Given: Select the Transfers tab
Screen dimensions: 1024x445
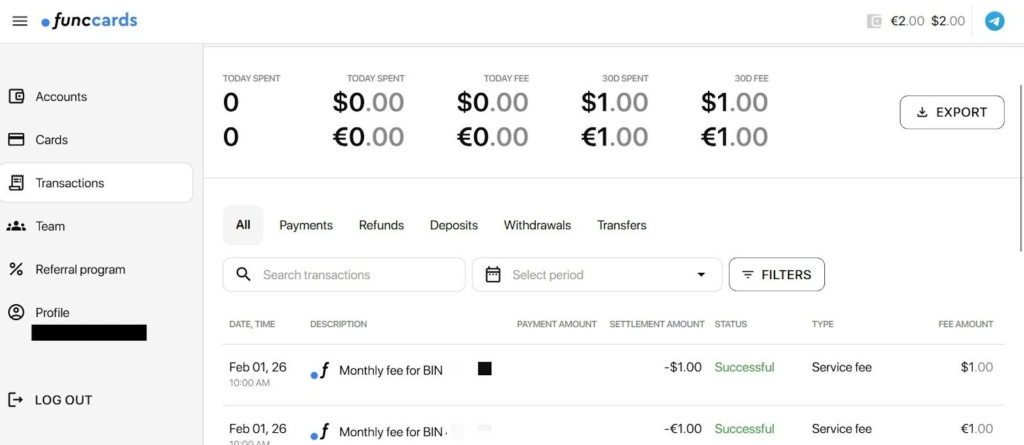Looking at the screenshot, I should coord(622,225).
